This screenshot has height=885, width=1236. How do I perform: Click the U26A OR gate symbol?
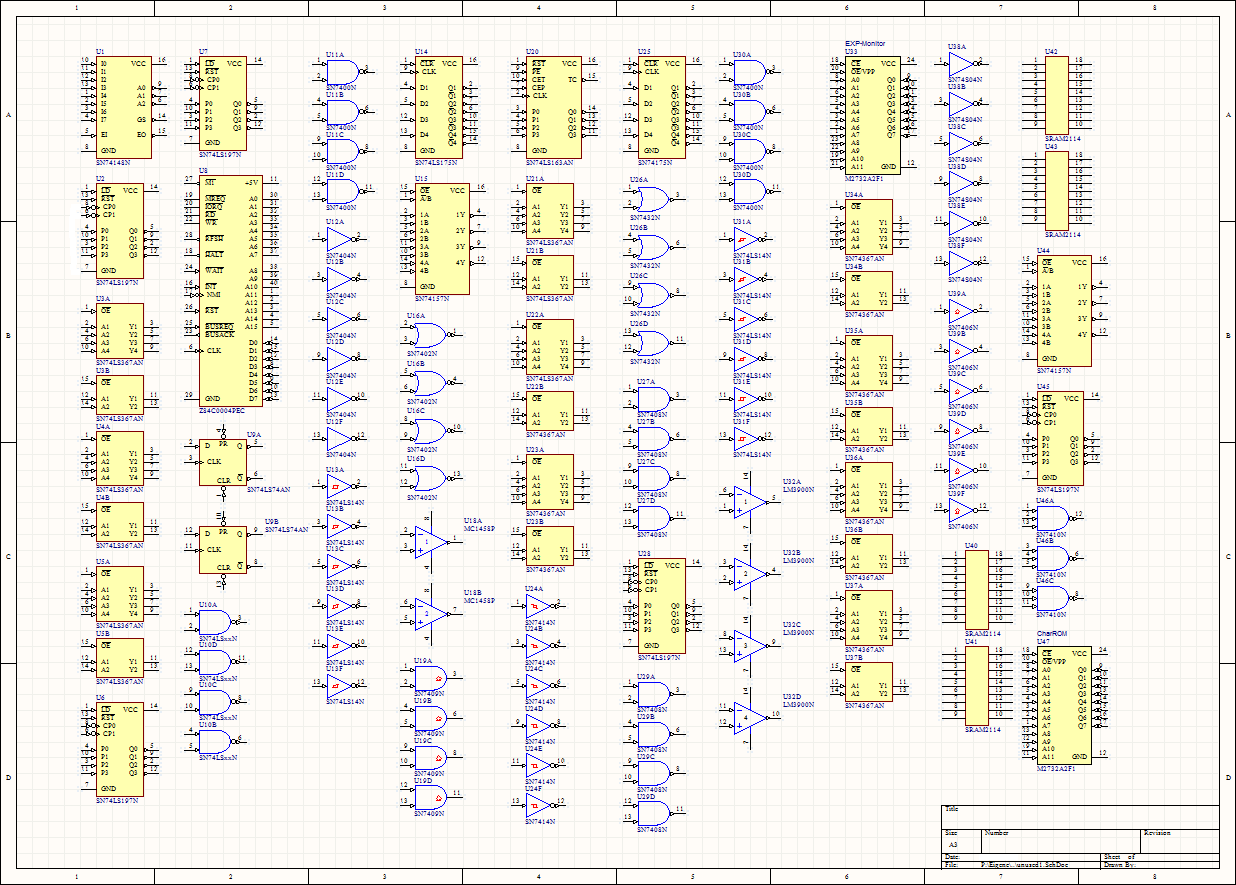click(653, 198)
